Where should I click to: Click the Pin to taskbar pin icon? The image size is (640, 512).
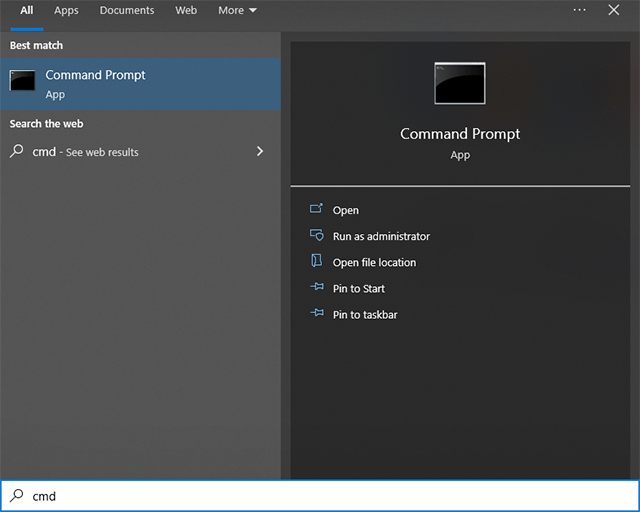pyautogui.click(x=317, y=313)
